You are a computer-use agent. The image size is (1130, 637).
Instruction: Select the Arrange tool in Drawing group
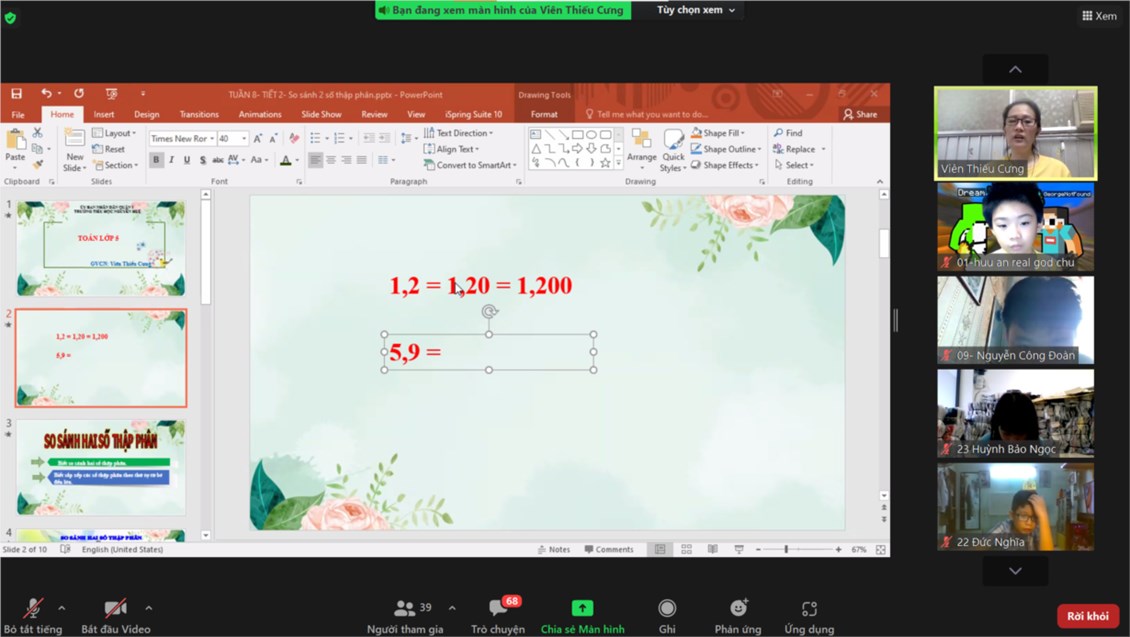(641, 147)
